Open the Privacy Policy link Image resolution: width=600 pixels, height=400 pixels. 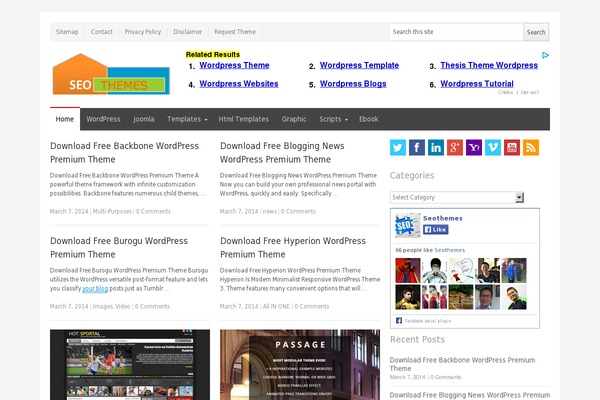143,32
